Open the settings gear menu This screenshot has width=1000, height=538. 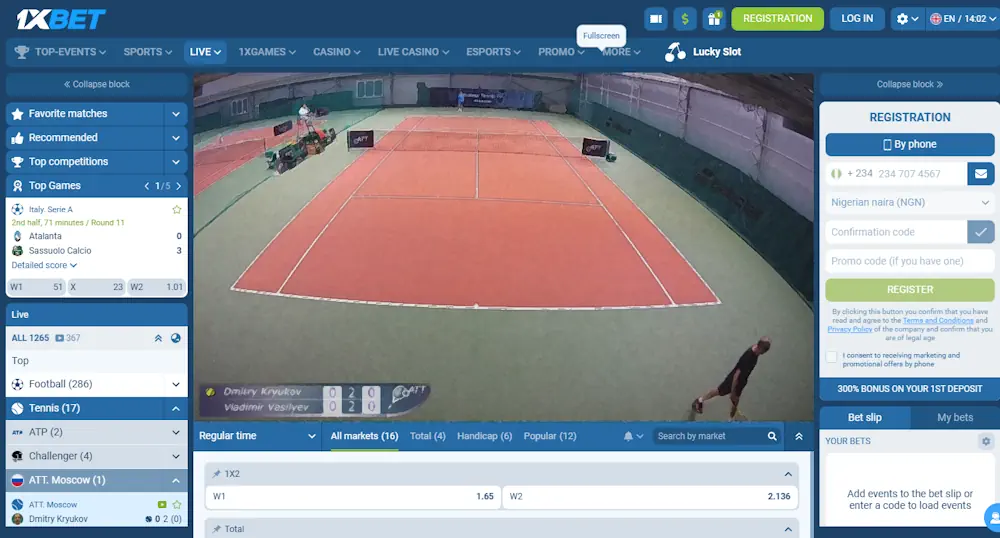(907, 18)
